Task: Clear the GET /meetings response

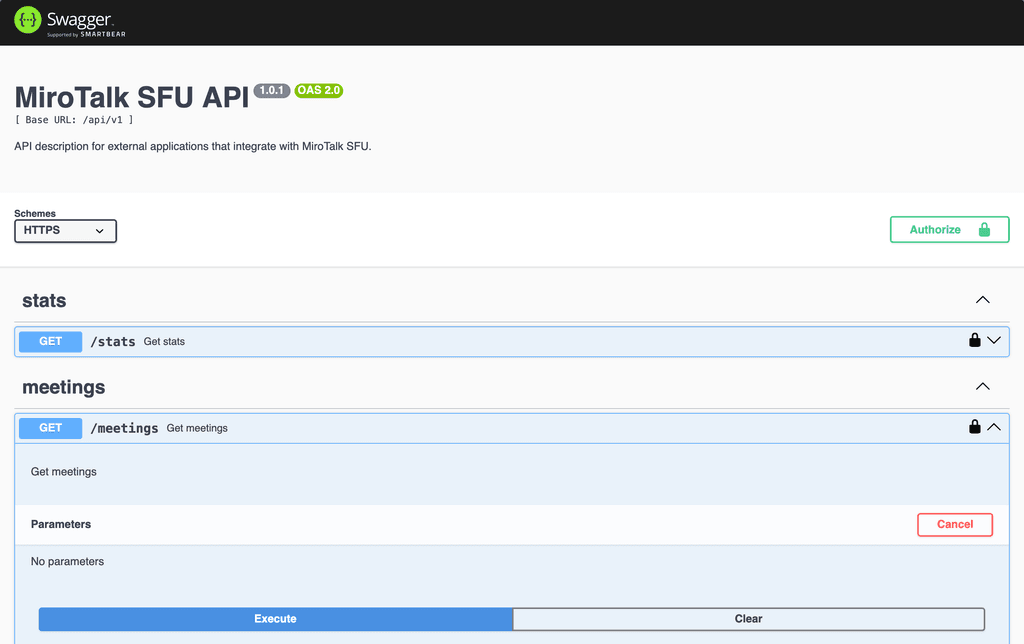Action: point(748,619)
